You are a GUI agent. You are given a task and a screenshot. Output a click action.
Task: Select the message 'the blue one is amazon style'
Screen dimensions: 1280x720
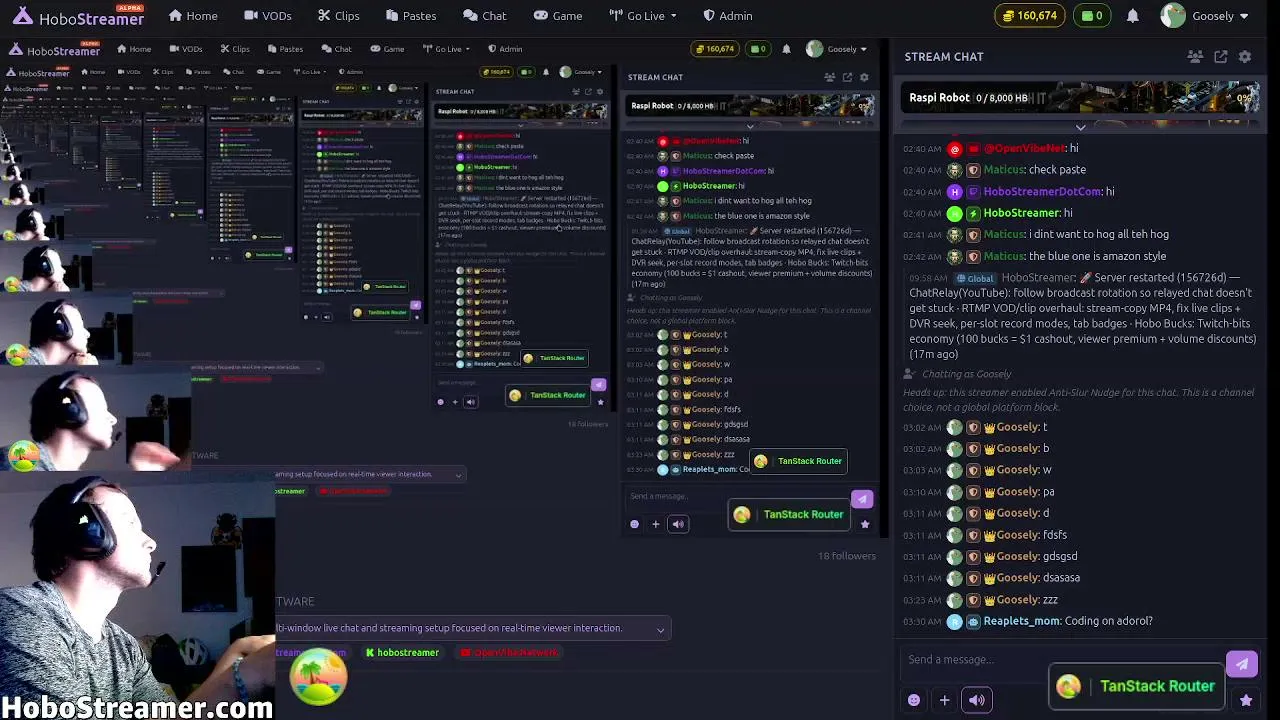pos(1097,256)
